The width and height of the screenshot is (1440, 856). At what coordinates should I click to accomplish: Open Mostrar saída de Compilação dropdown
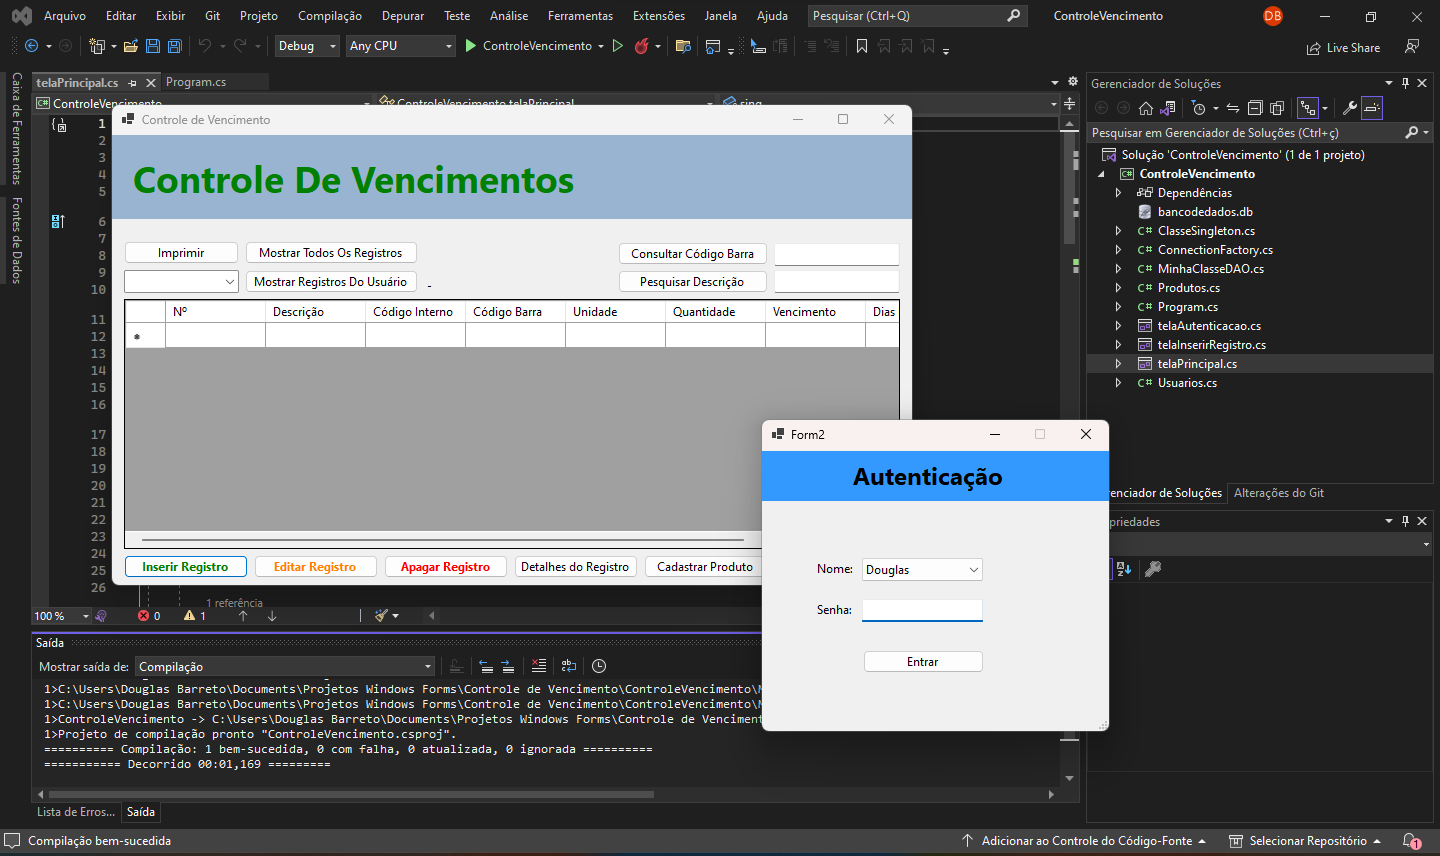285,667
